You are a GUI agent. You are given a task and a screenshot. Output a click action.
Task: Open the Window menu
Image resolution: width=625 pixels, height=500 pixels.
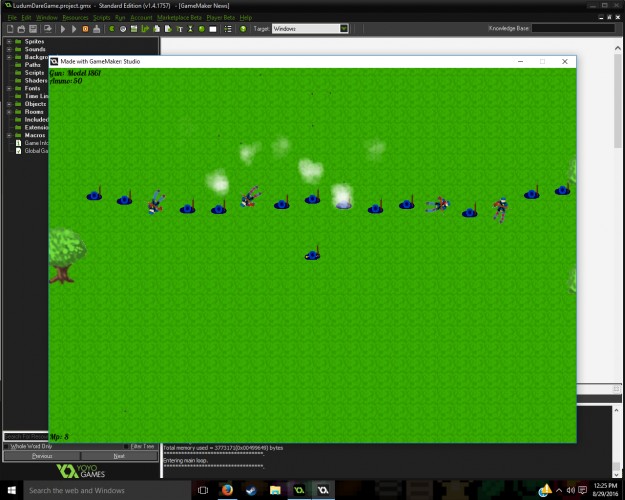tap(47, 18)
